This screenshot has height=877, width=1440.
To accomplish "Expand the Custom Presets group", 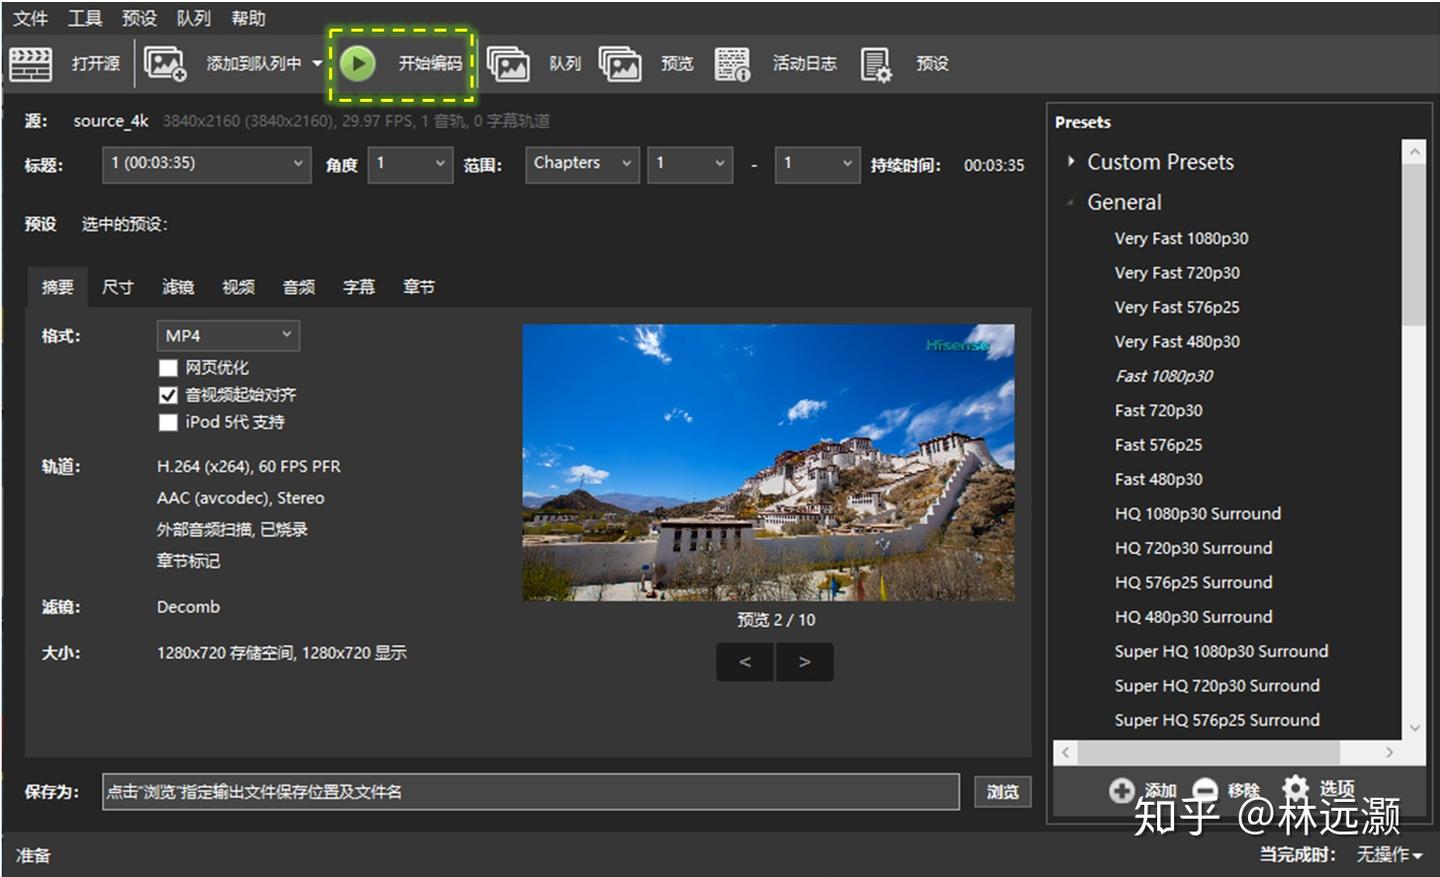I will click(x=1070, y=162).
